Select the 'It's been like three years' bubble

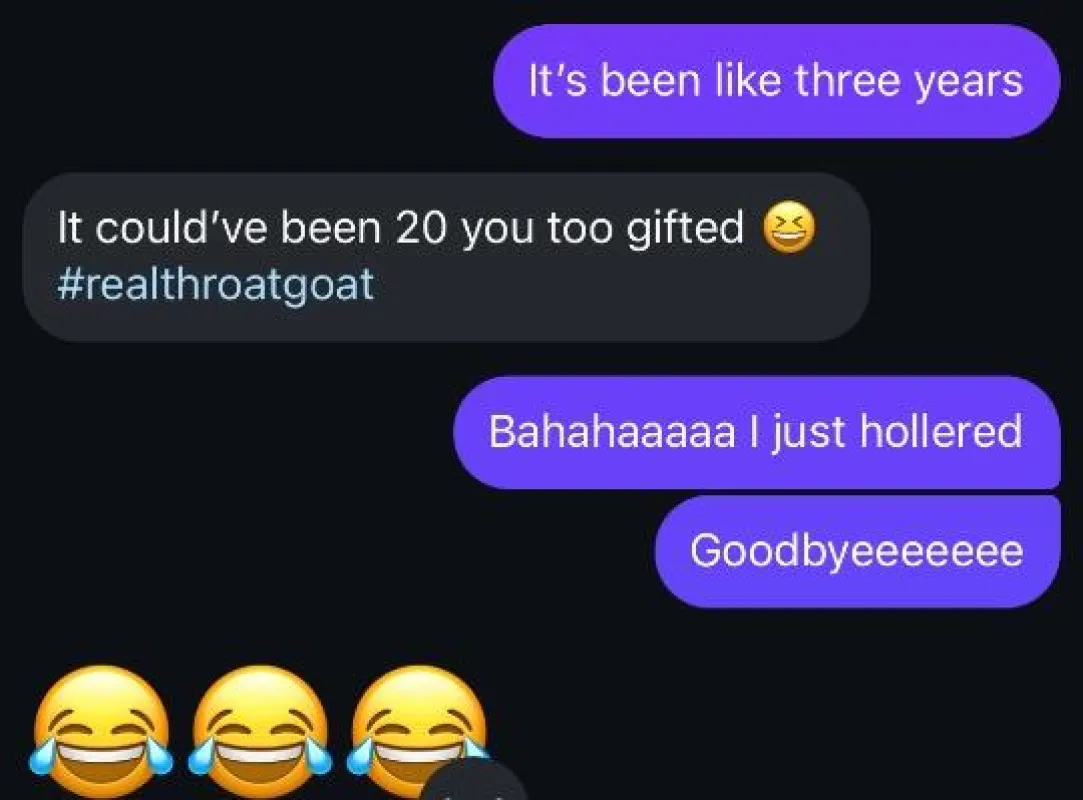pyautogui.click(x=776, y=81)
